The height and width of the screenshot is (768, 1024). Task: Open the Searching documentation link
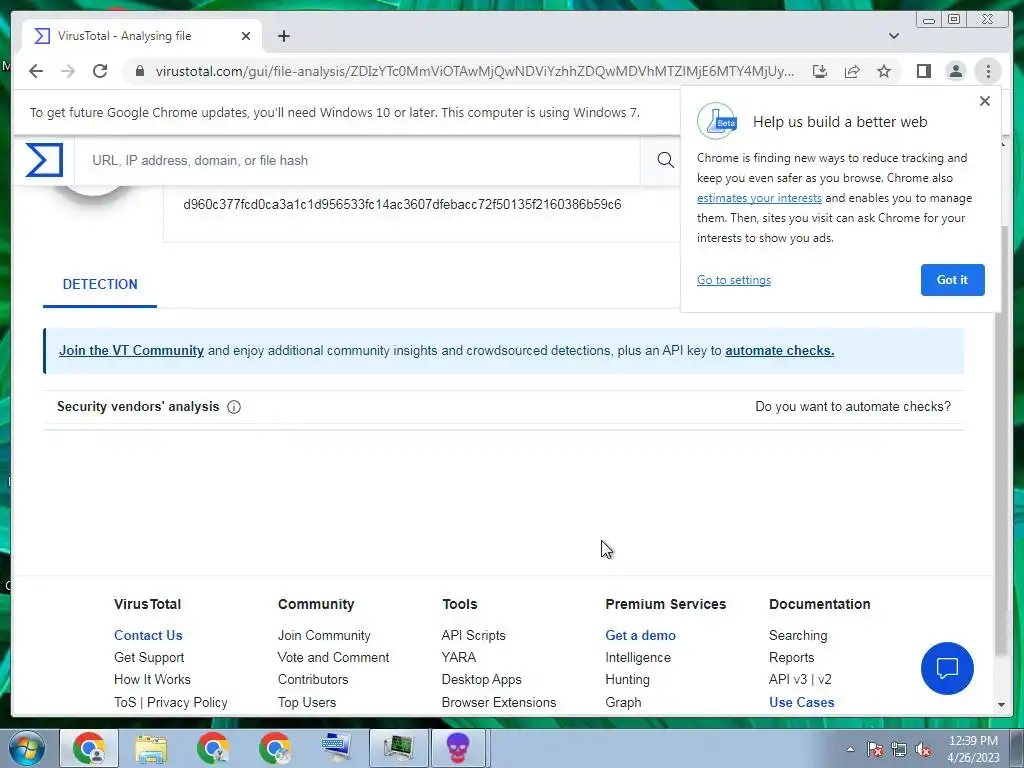point(798,635)
